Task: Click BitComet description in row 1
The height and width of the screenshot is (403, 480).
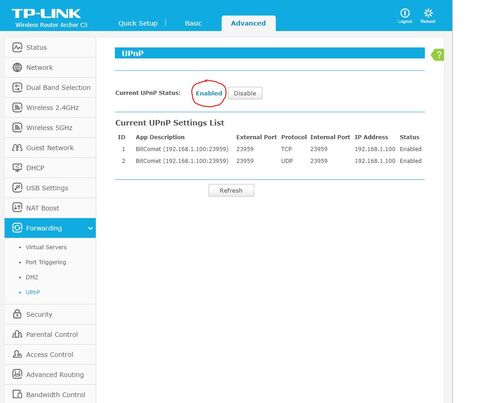Action: (182, 149)
